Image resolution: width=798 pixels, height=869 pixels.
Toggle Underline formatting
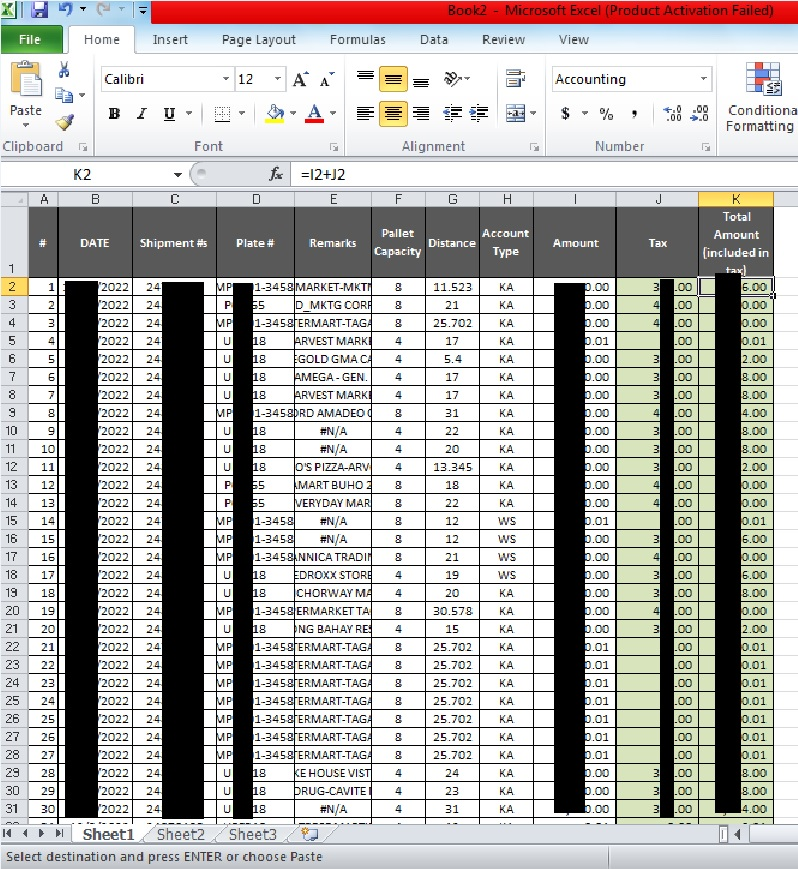click(x=170, y=114)
